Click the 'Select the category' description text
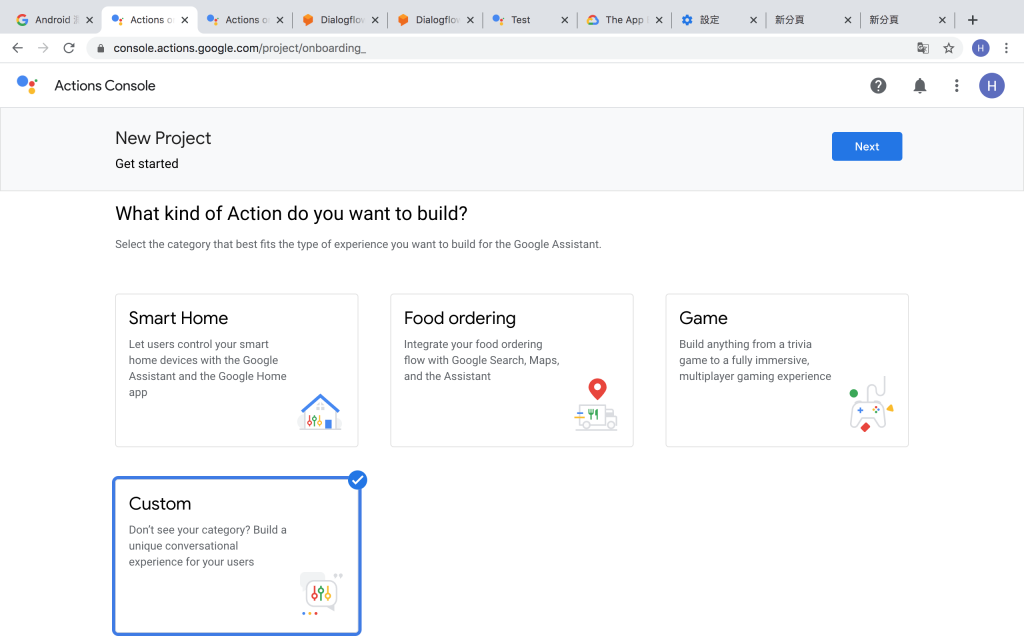Image resolution: width=1024 pixels, height=640 pixels. click(358, 244)
